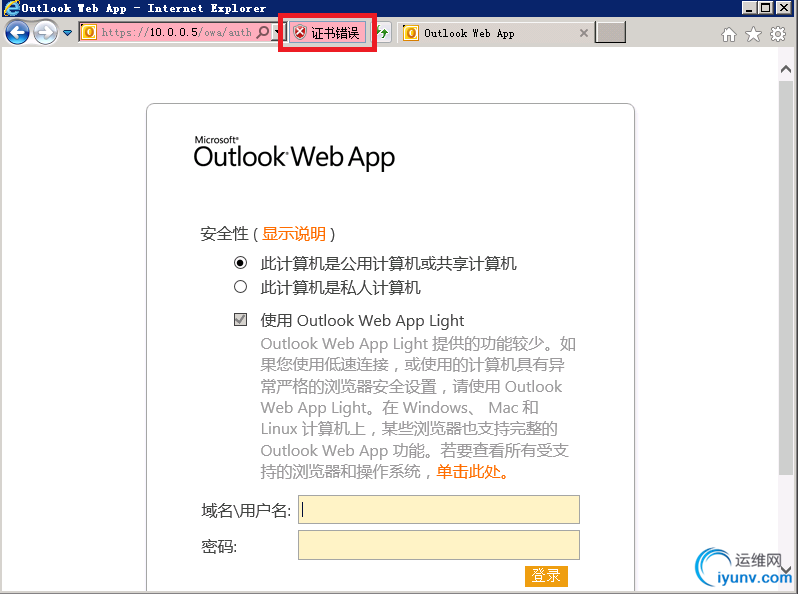Screen dimensions: 798x594
Task: Toggle 使用 Outlook Web App Light checkbox
Action: (240, 320)
